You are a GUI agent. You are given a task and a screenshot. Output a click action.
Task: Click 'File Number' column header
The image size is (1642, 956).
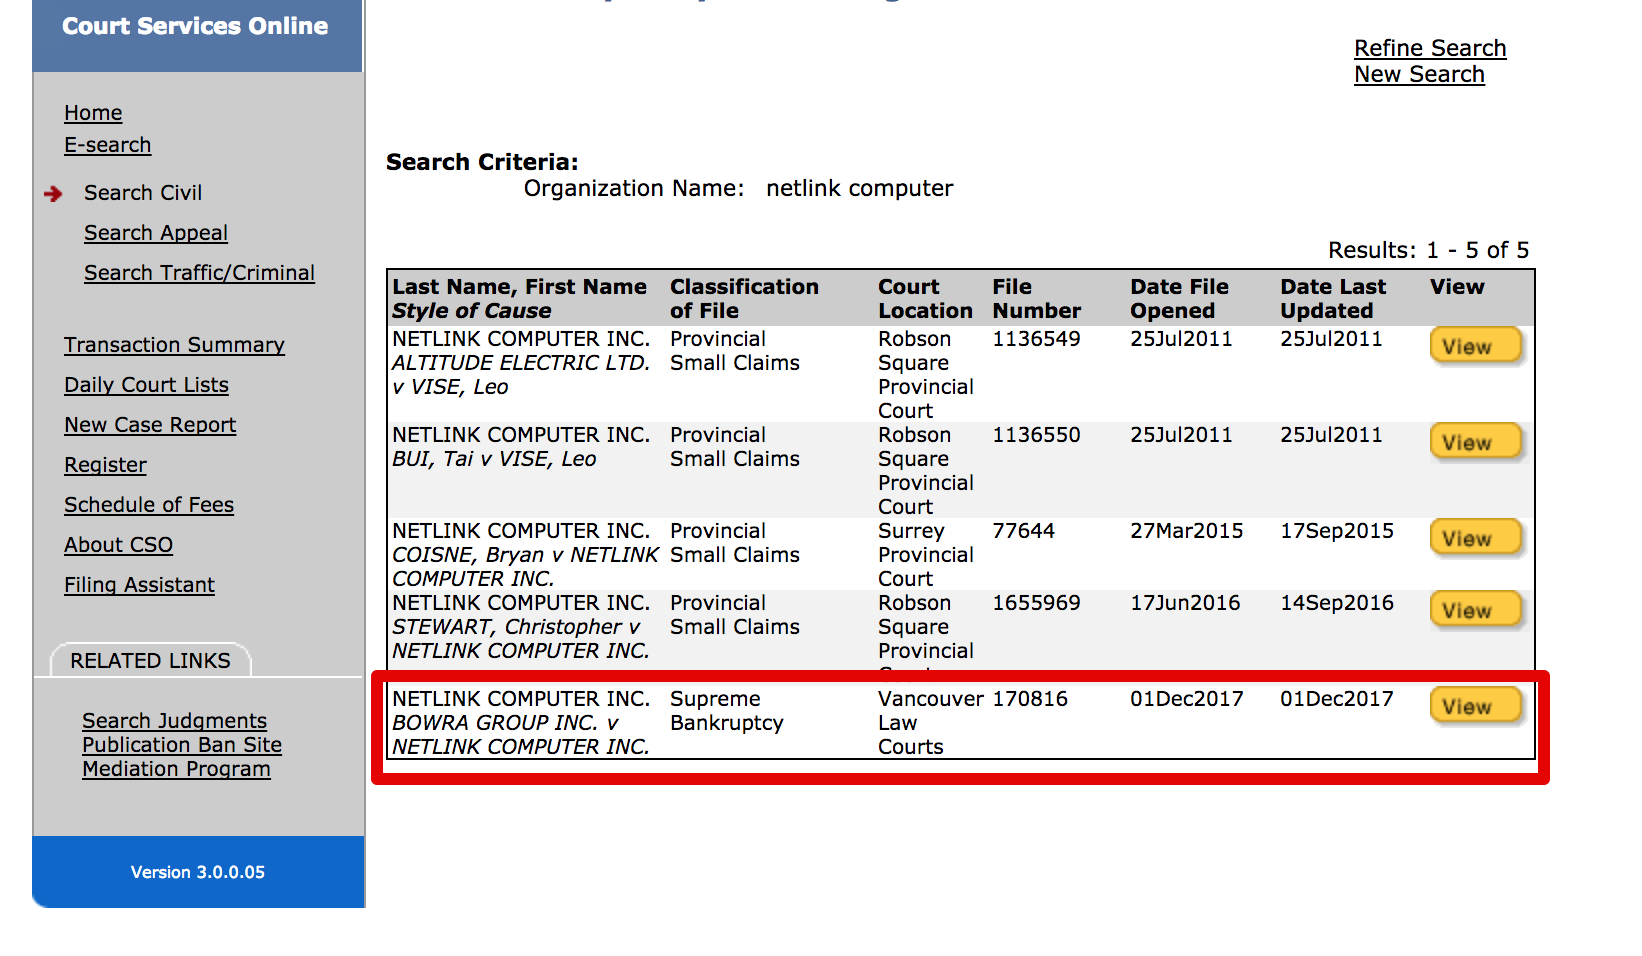tap(1036, 299)
